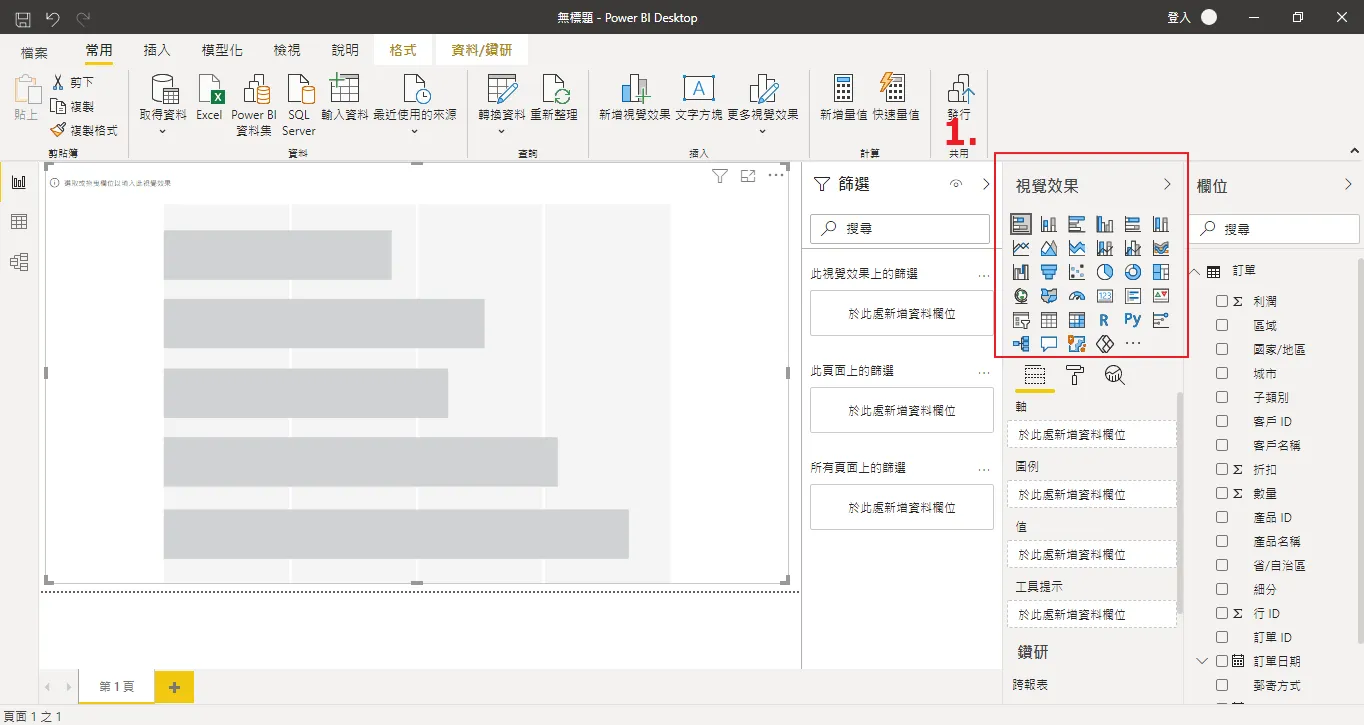The width and height of the screenshot is (1364, 725).
Task: Choose the globe map visual
Action: click(x=1021, y=296)
